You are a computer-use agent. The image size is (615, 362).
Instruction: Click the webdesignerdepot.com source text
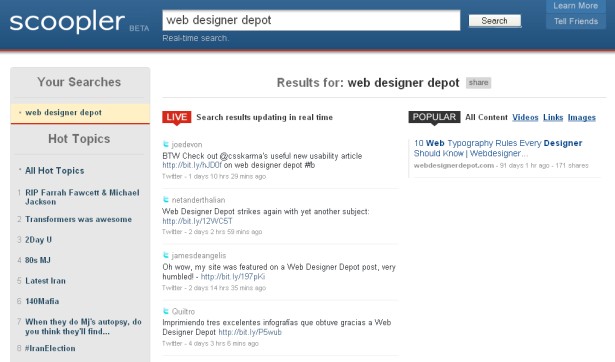[x=454, y=166]
